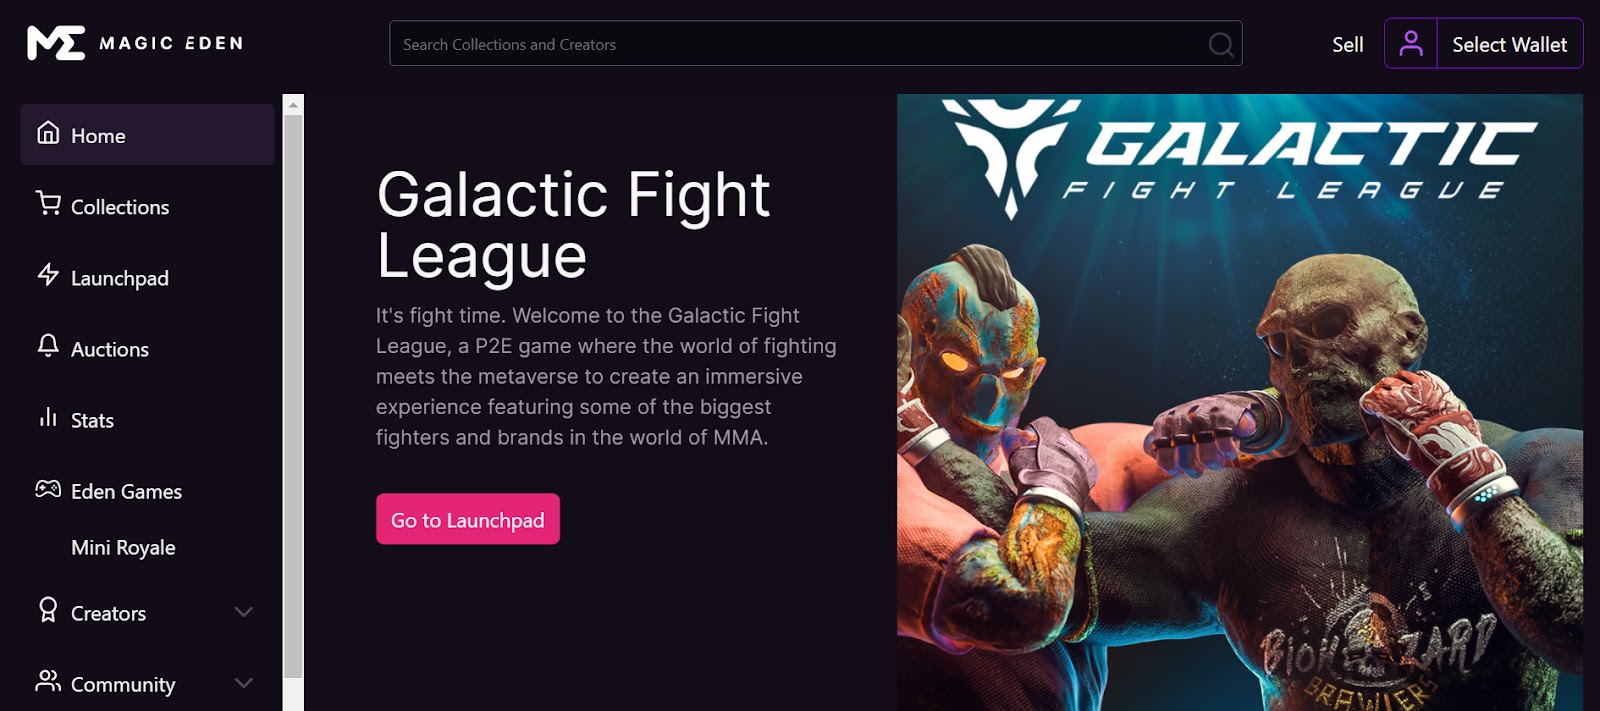Click the sidebar scrollbar up arrow
1600x711 pixels.
tap(293, 104)
